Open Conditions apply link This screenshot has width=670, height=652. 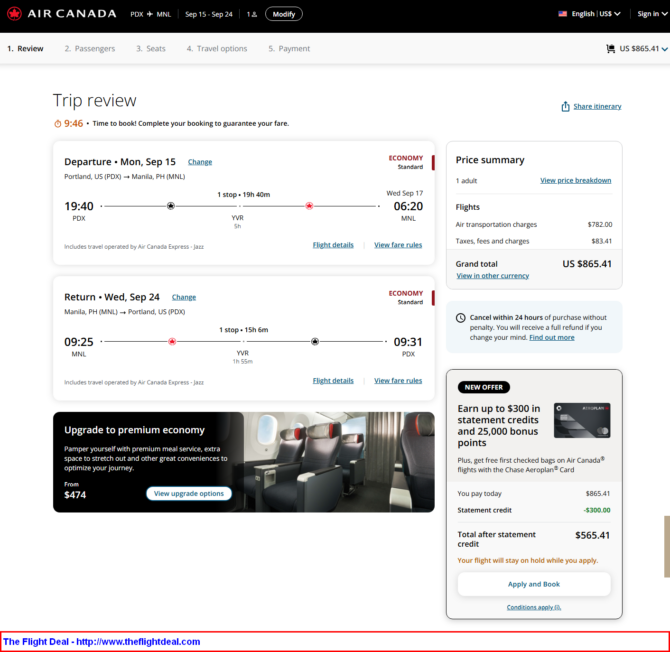click(x=534, y=608)
